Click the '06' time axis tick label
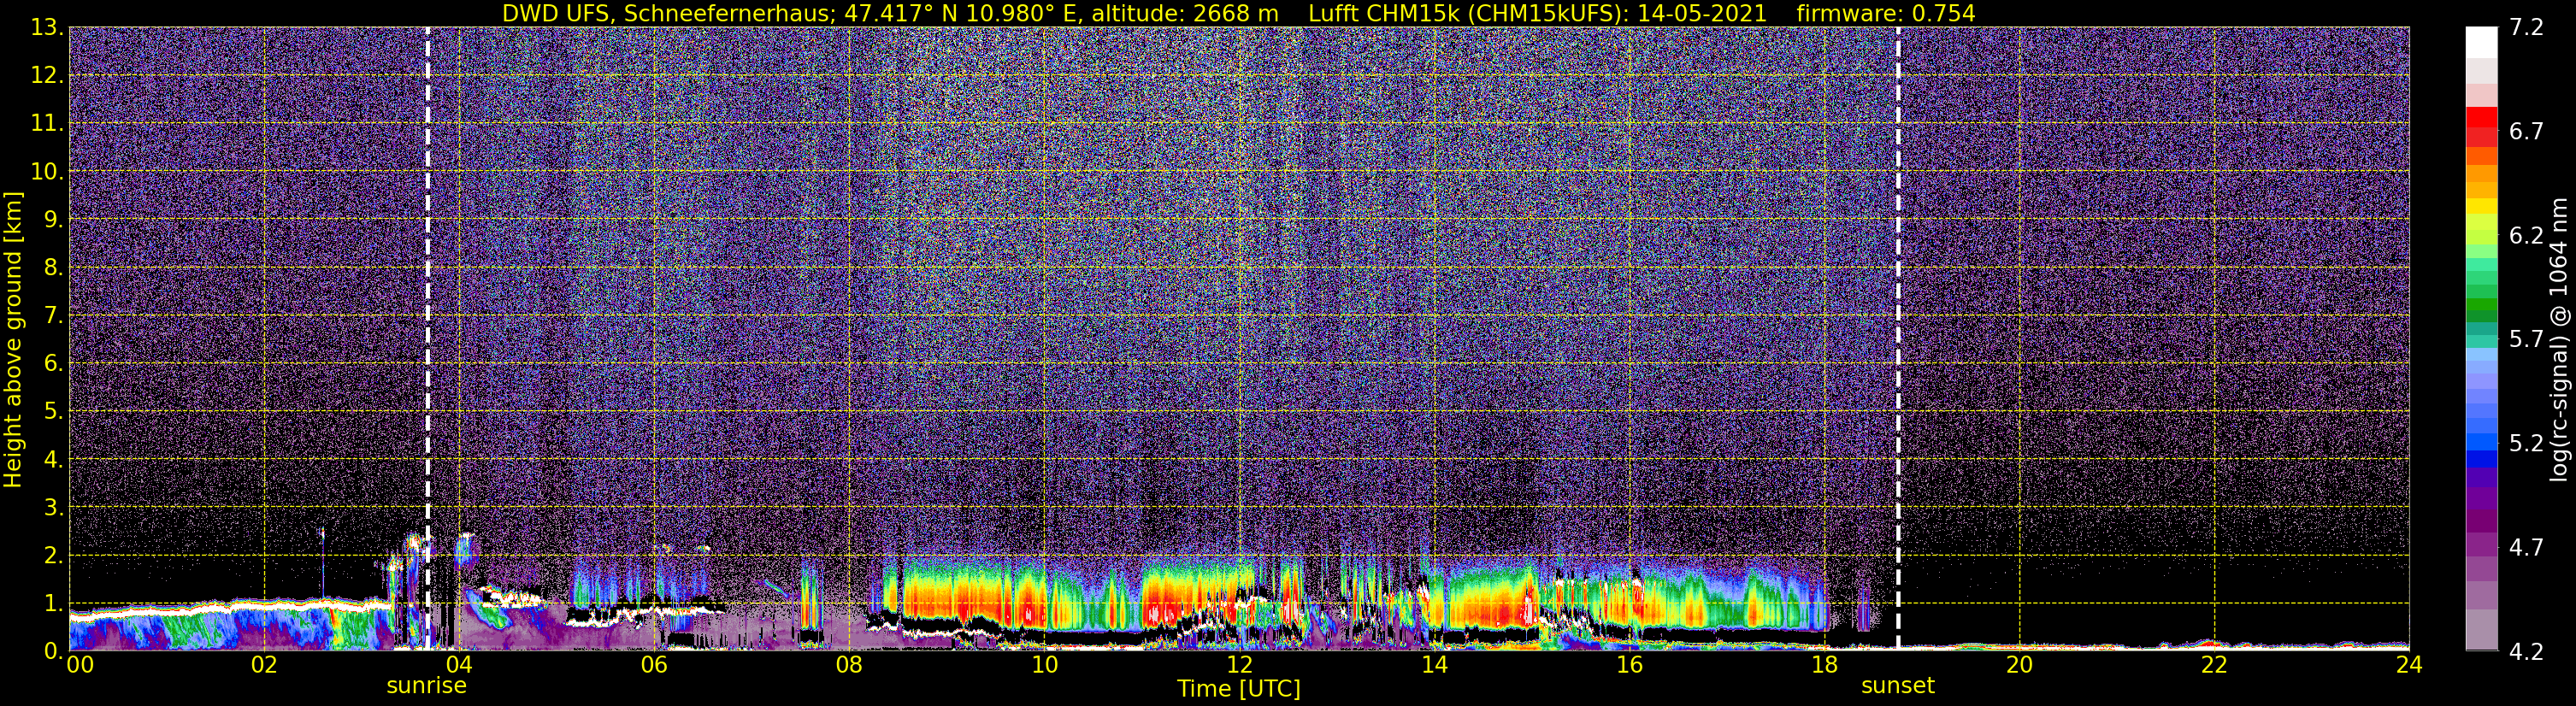 click(x=654, y=665)
